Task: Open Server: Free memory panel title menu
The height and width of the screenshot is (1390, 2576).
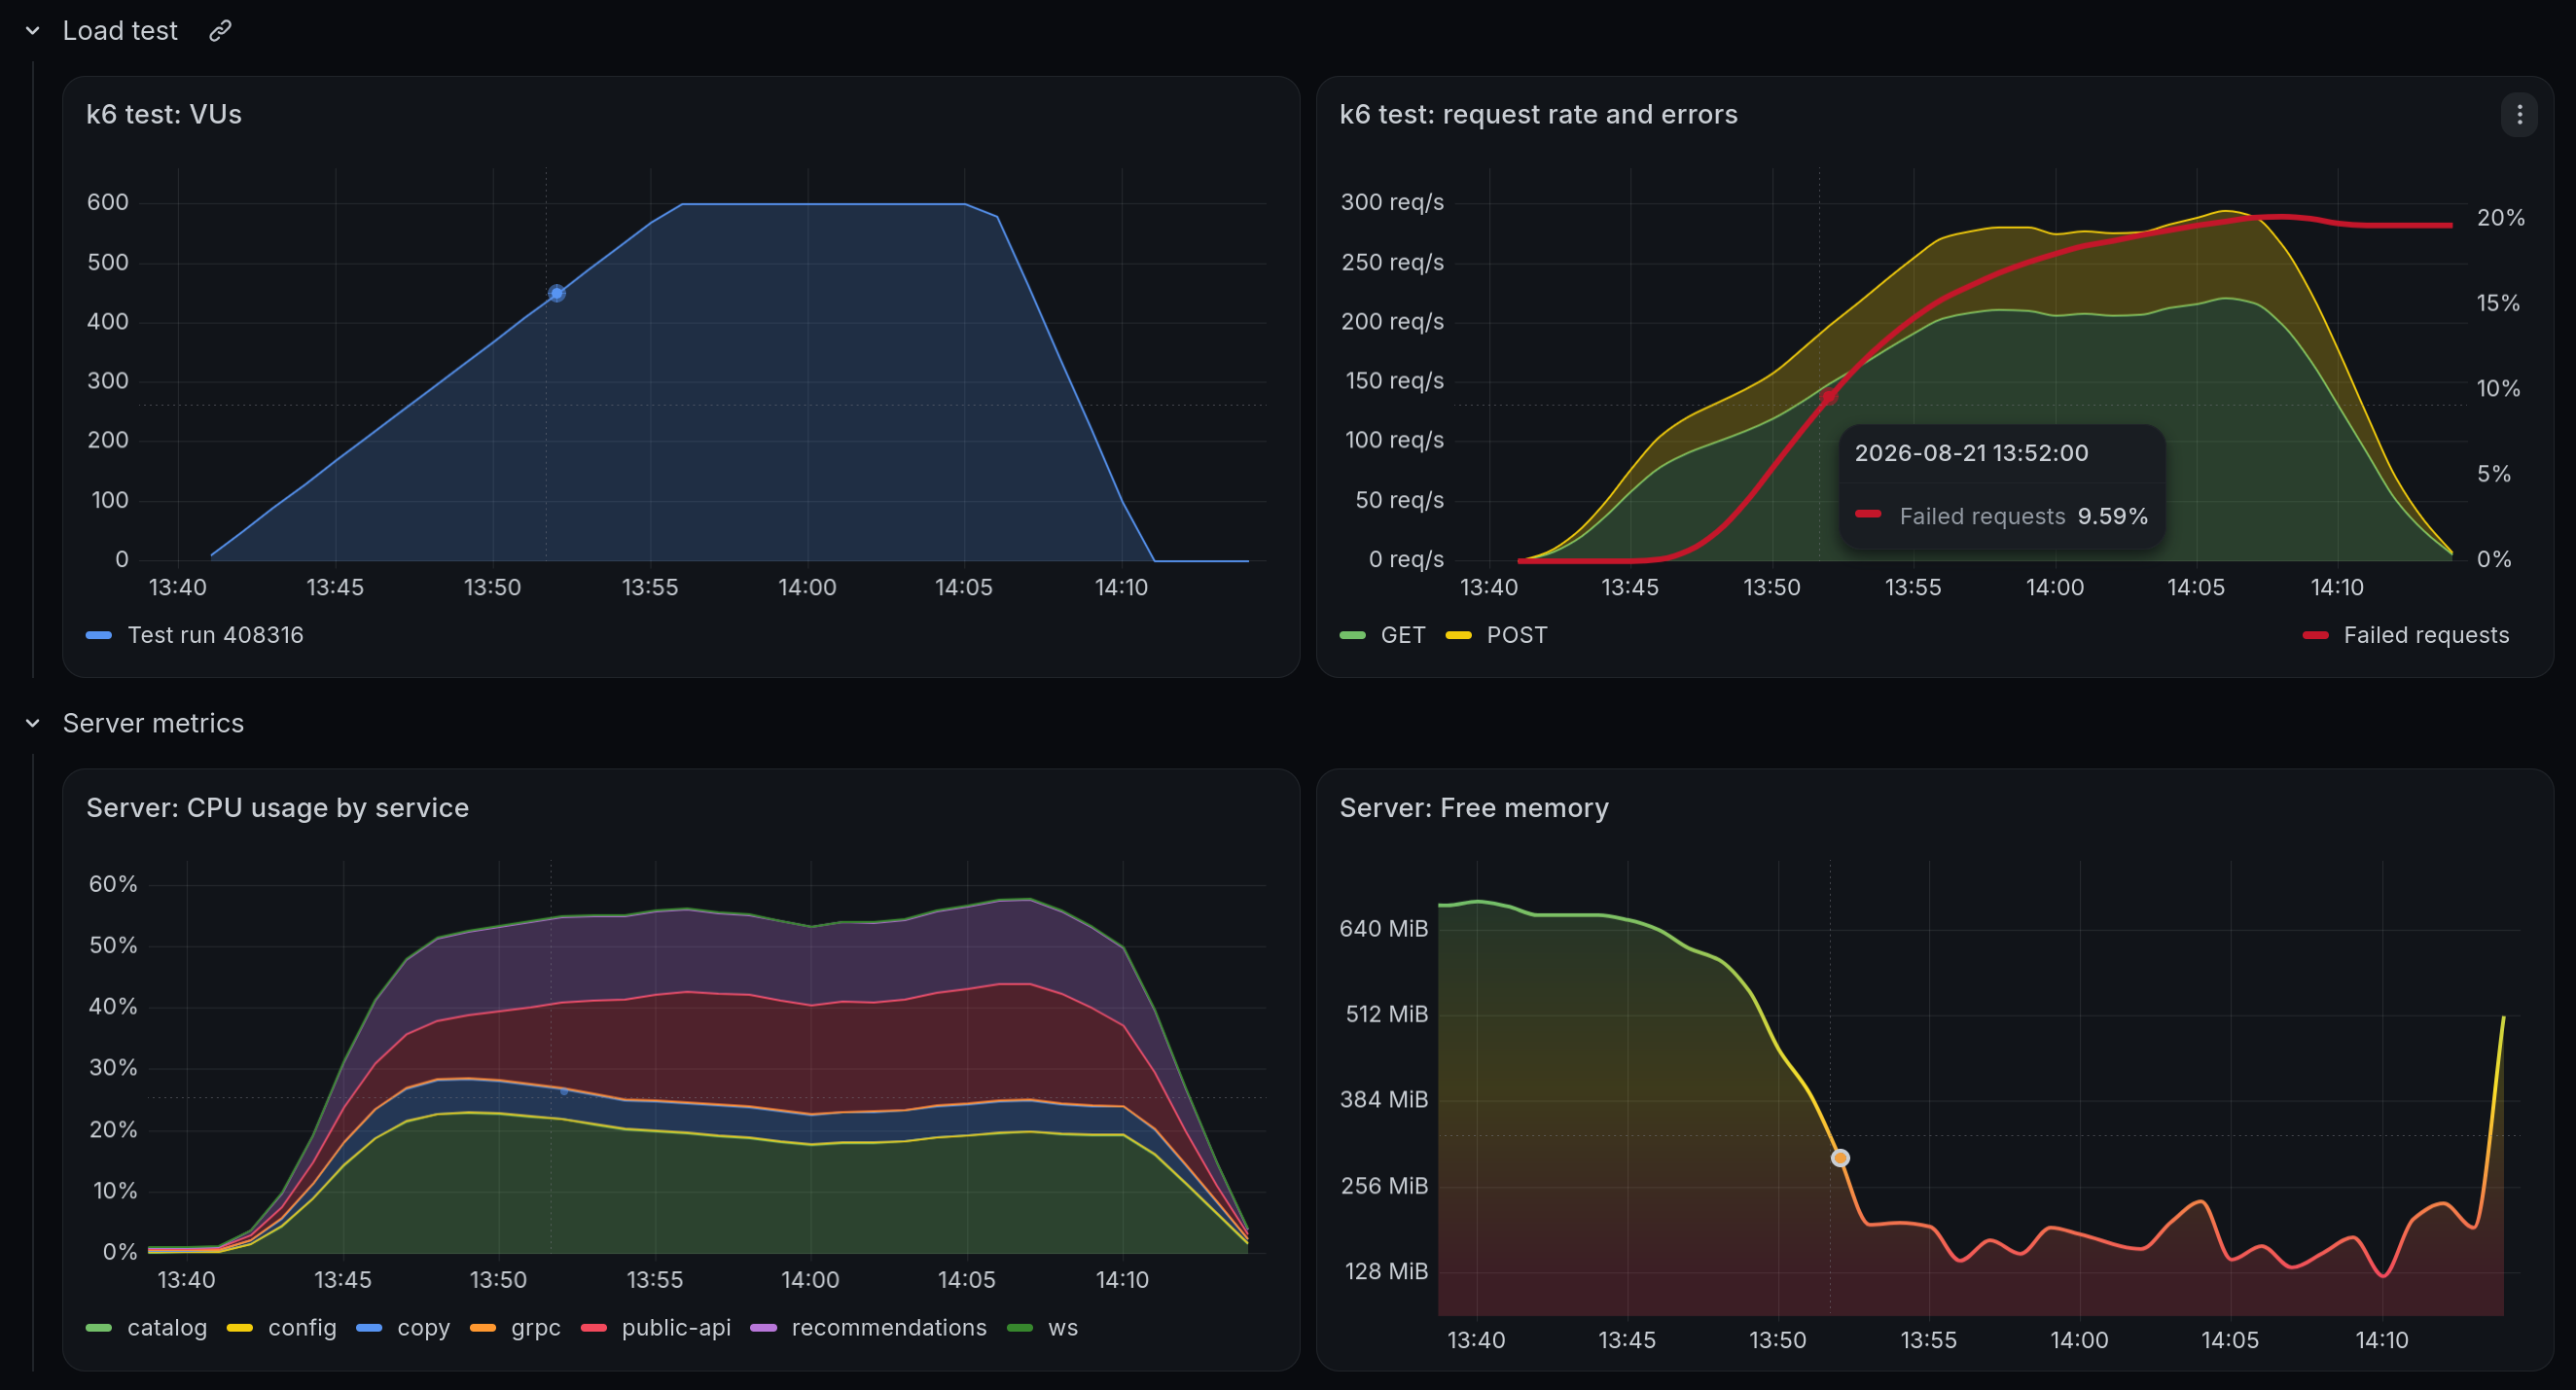Action: (x=1474, y=808)
